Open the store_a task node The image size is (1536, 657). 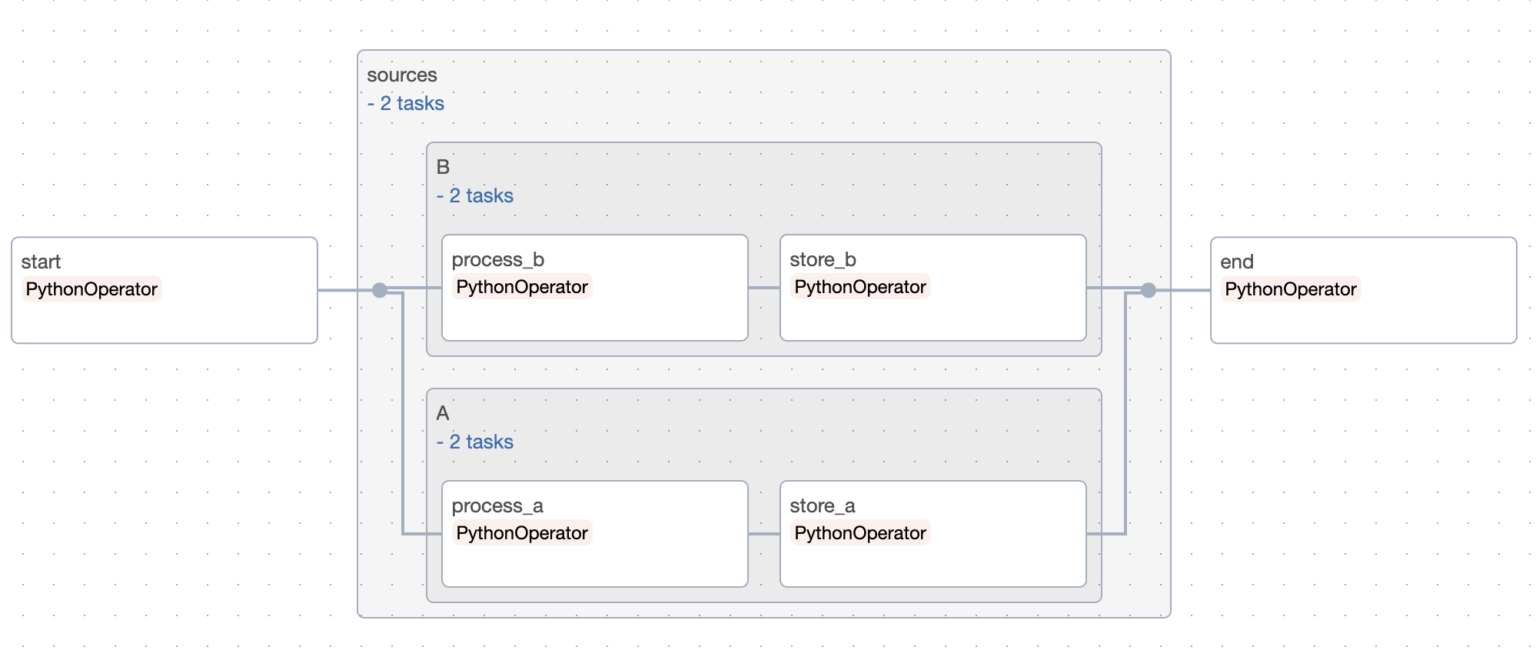(933, 534)
